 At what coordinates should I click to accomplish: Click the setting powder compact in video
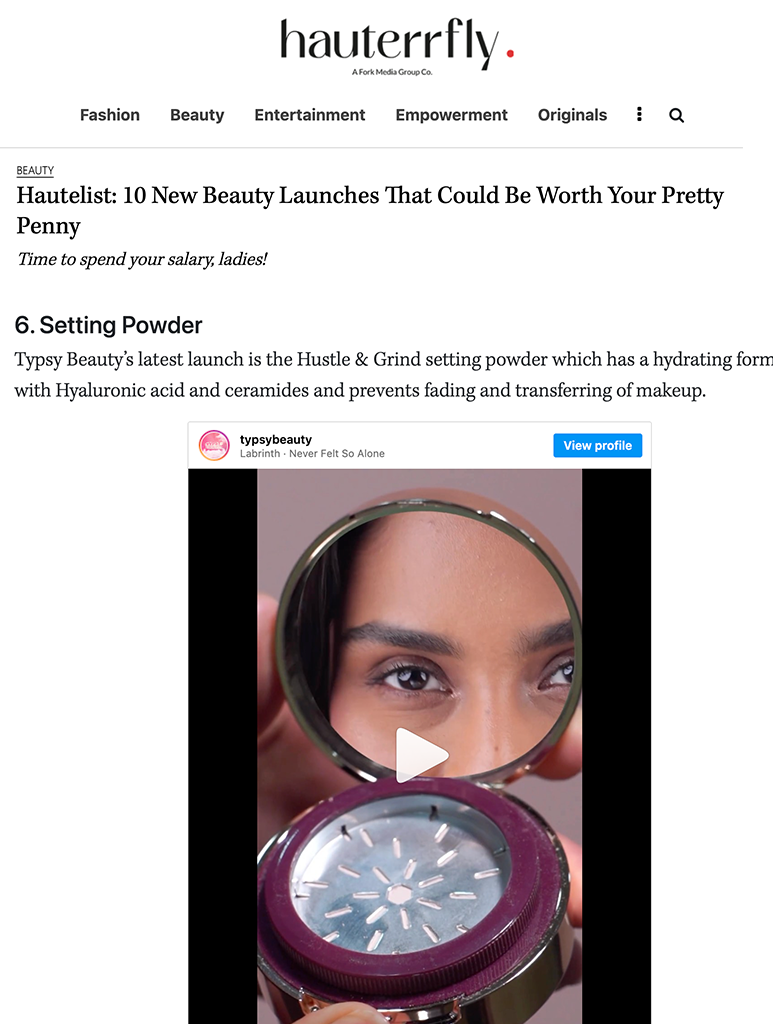(x=413, y=899)
